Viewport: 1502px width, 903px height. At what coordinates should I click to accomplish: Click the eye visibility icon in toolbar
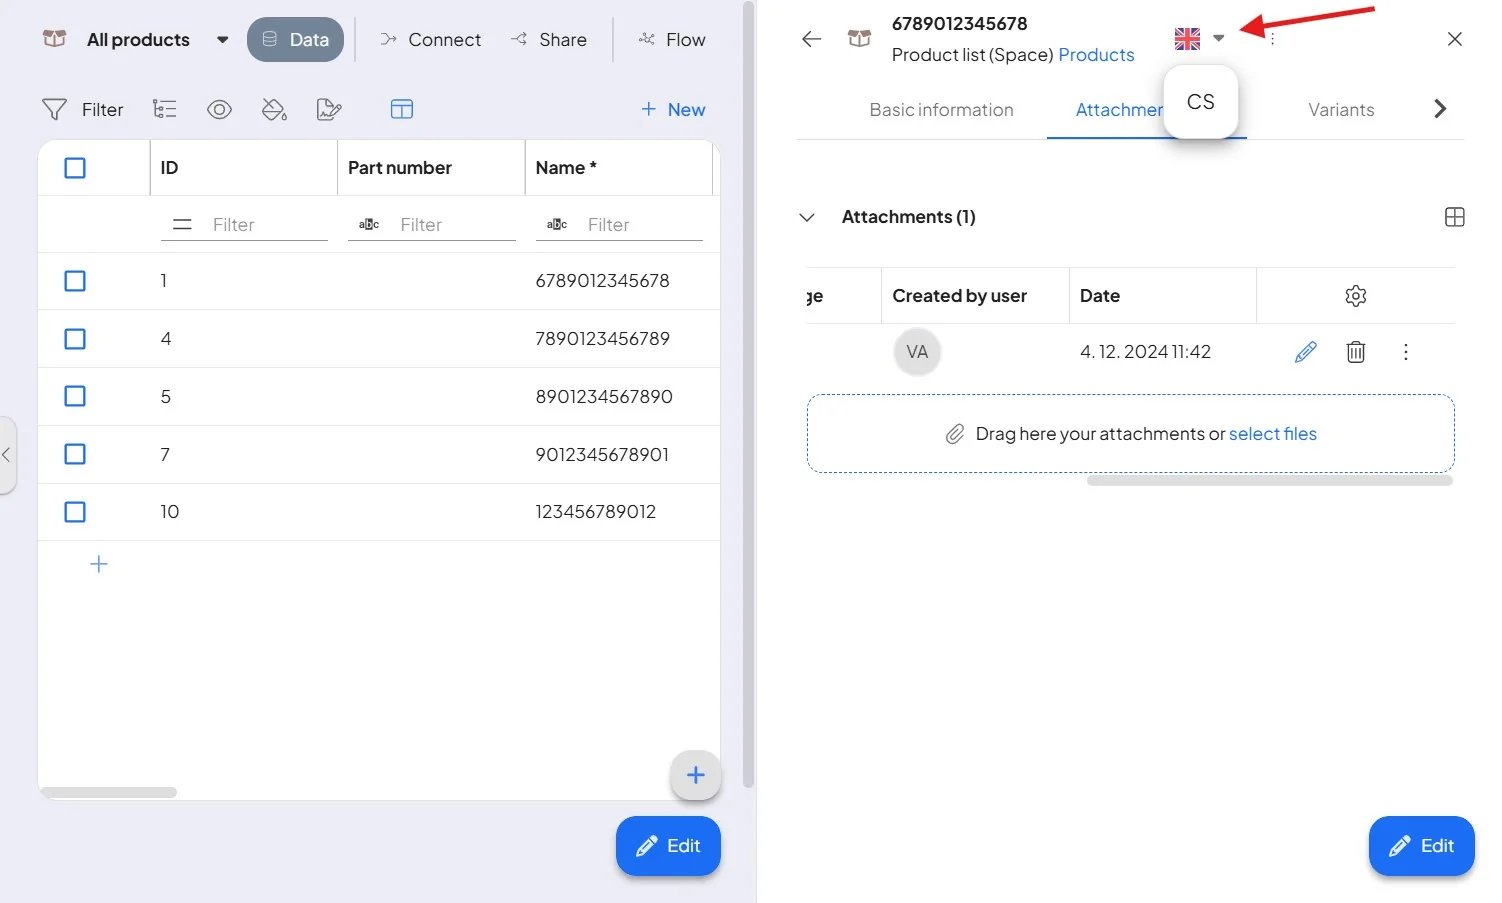pos(219,110)
